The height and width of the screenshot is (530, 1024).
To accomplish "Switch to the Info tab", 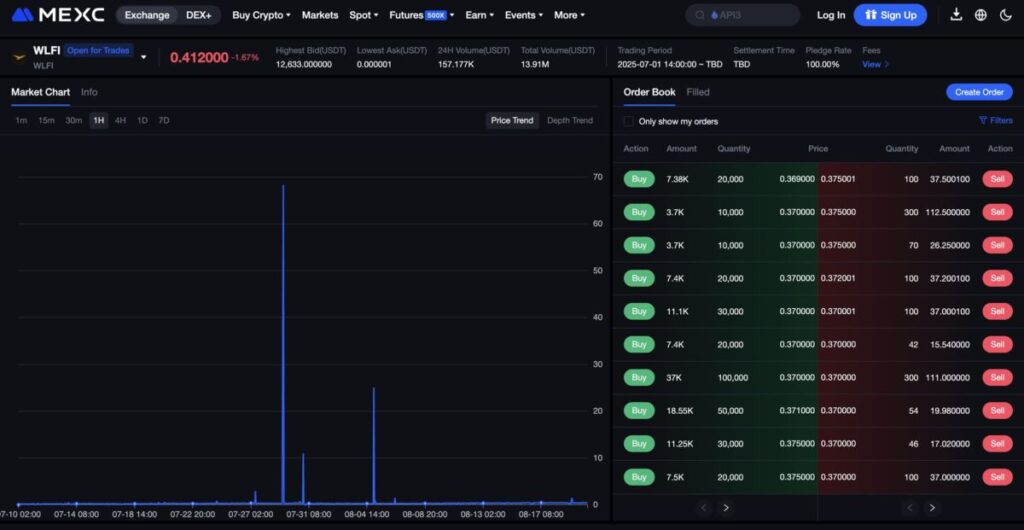I will (x=89, y=93).
